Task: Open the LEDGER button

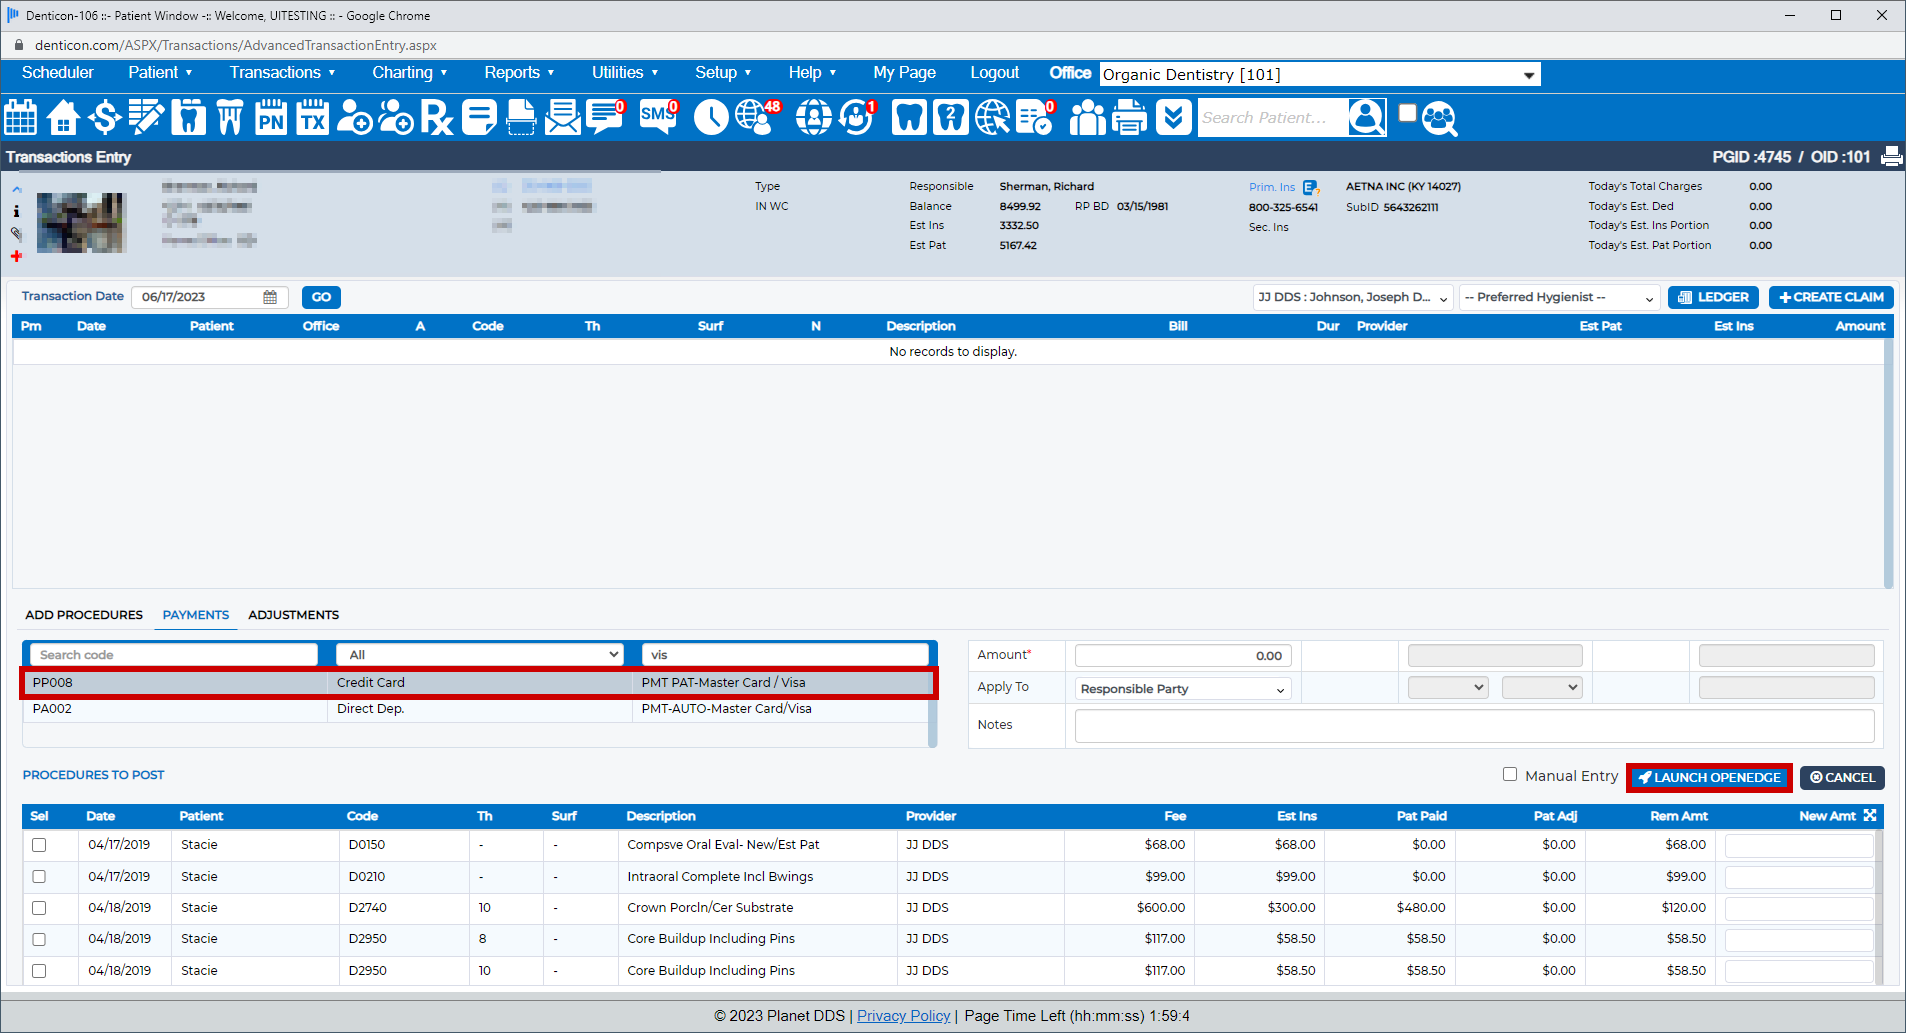Action: click(1713, 297)
